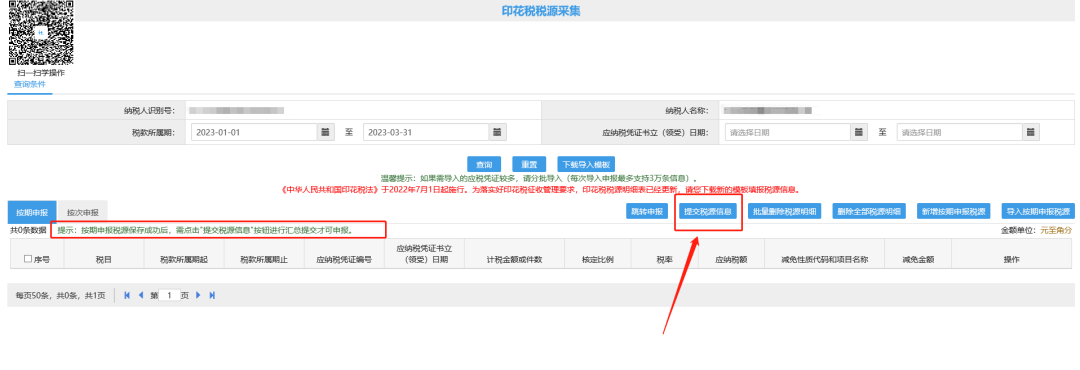Click the 印花税税源采集 page title
This screenshot has height=370, width=1080.
(541, 11)
